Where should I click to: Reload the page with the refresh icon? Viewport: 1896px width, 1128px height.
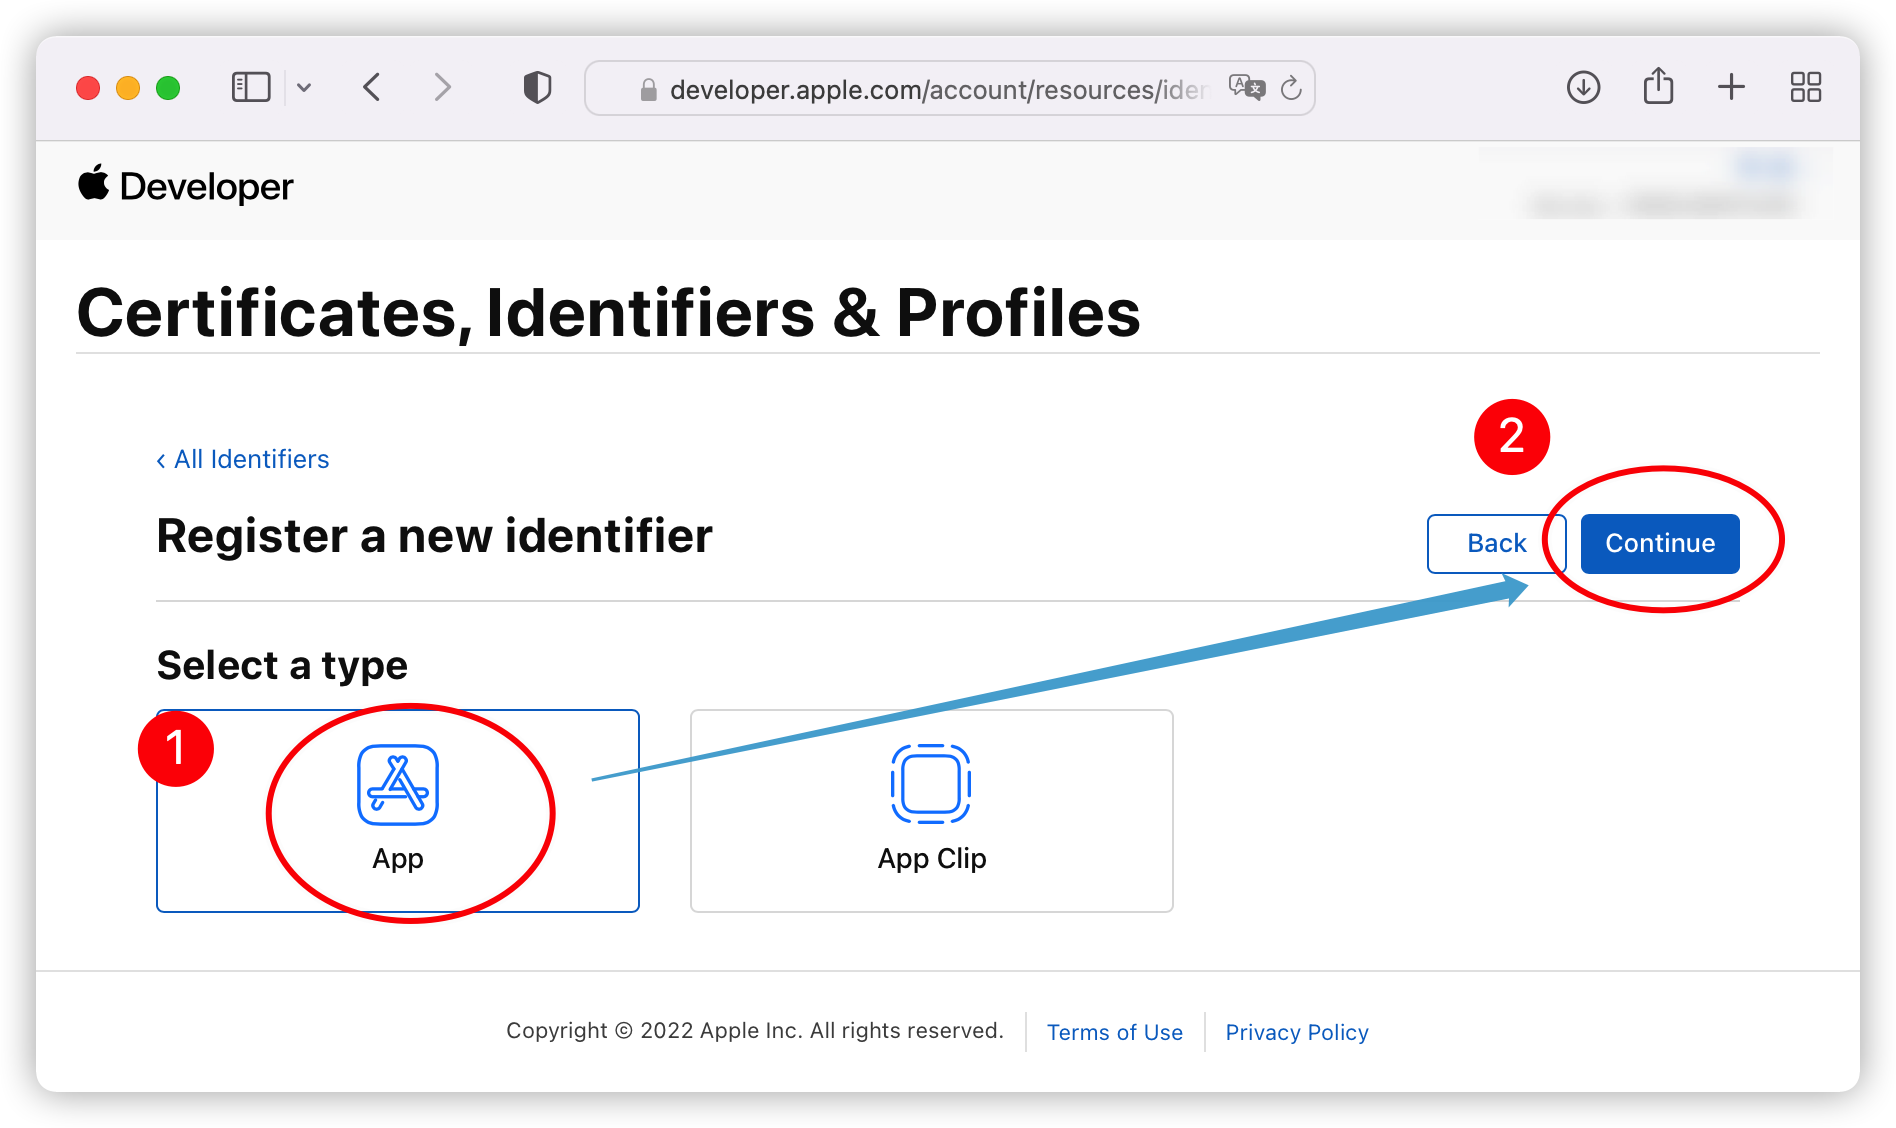pyautogui.click(x=1291, y=88)
